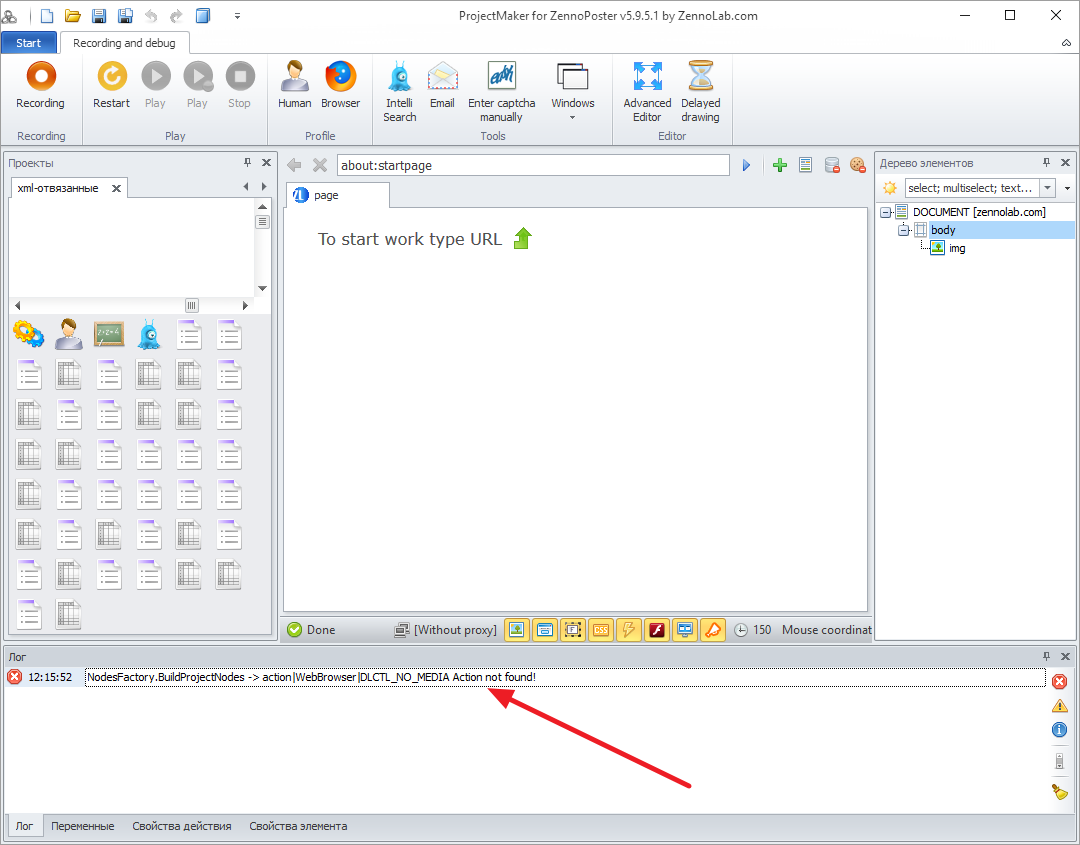1080x845 pixels.
Task: Close the Дерево элементов panel
Action: [1065, 163]
